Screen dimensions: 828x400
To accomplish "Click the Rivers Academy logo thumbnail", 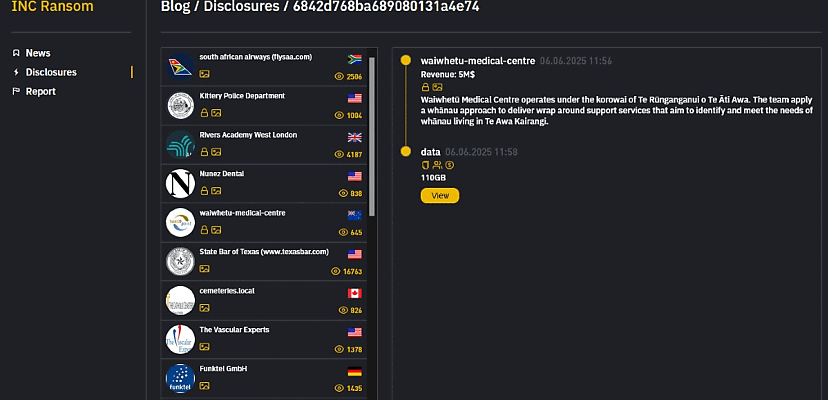I will pos(180,144).
